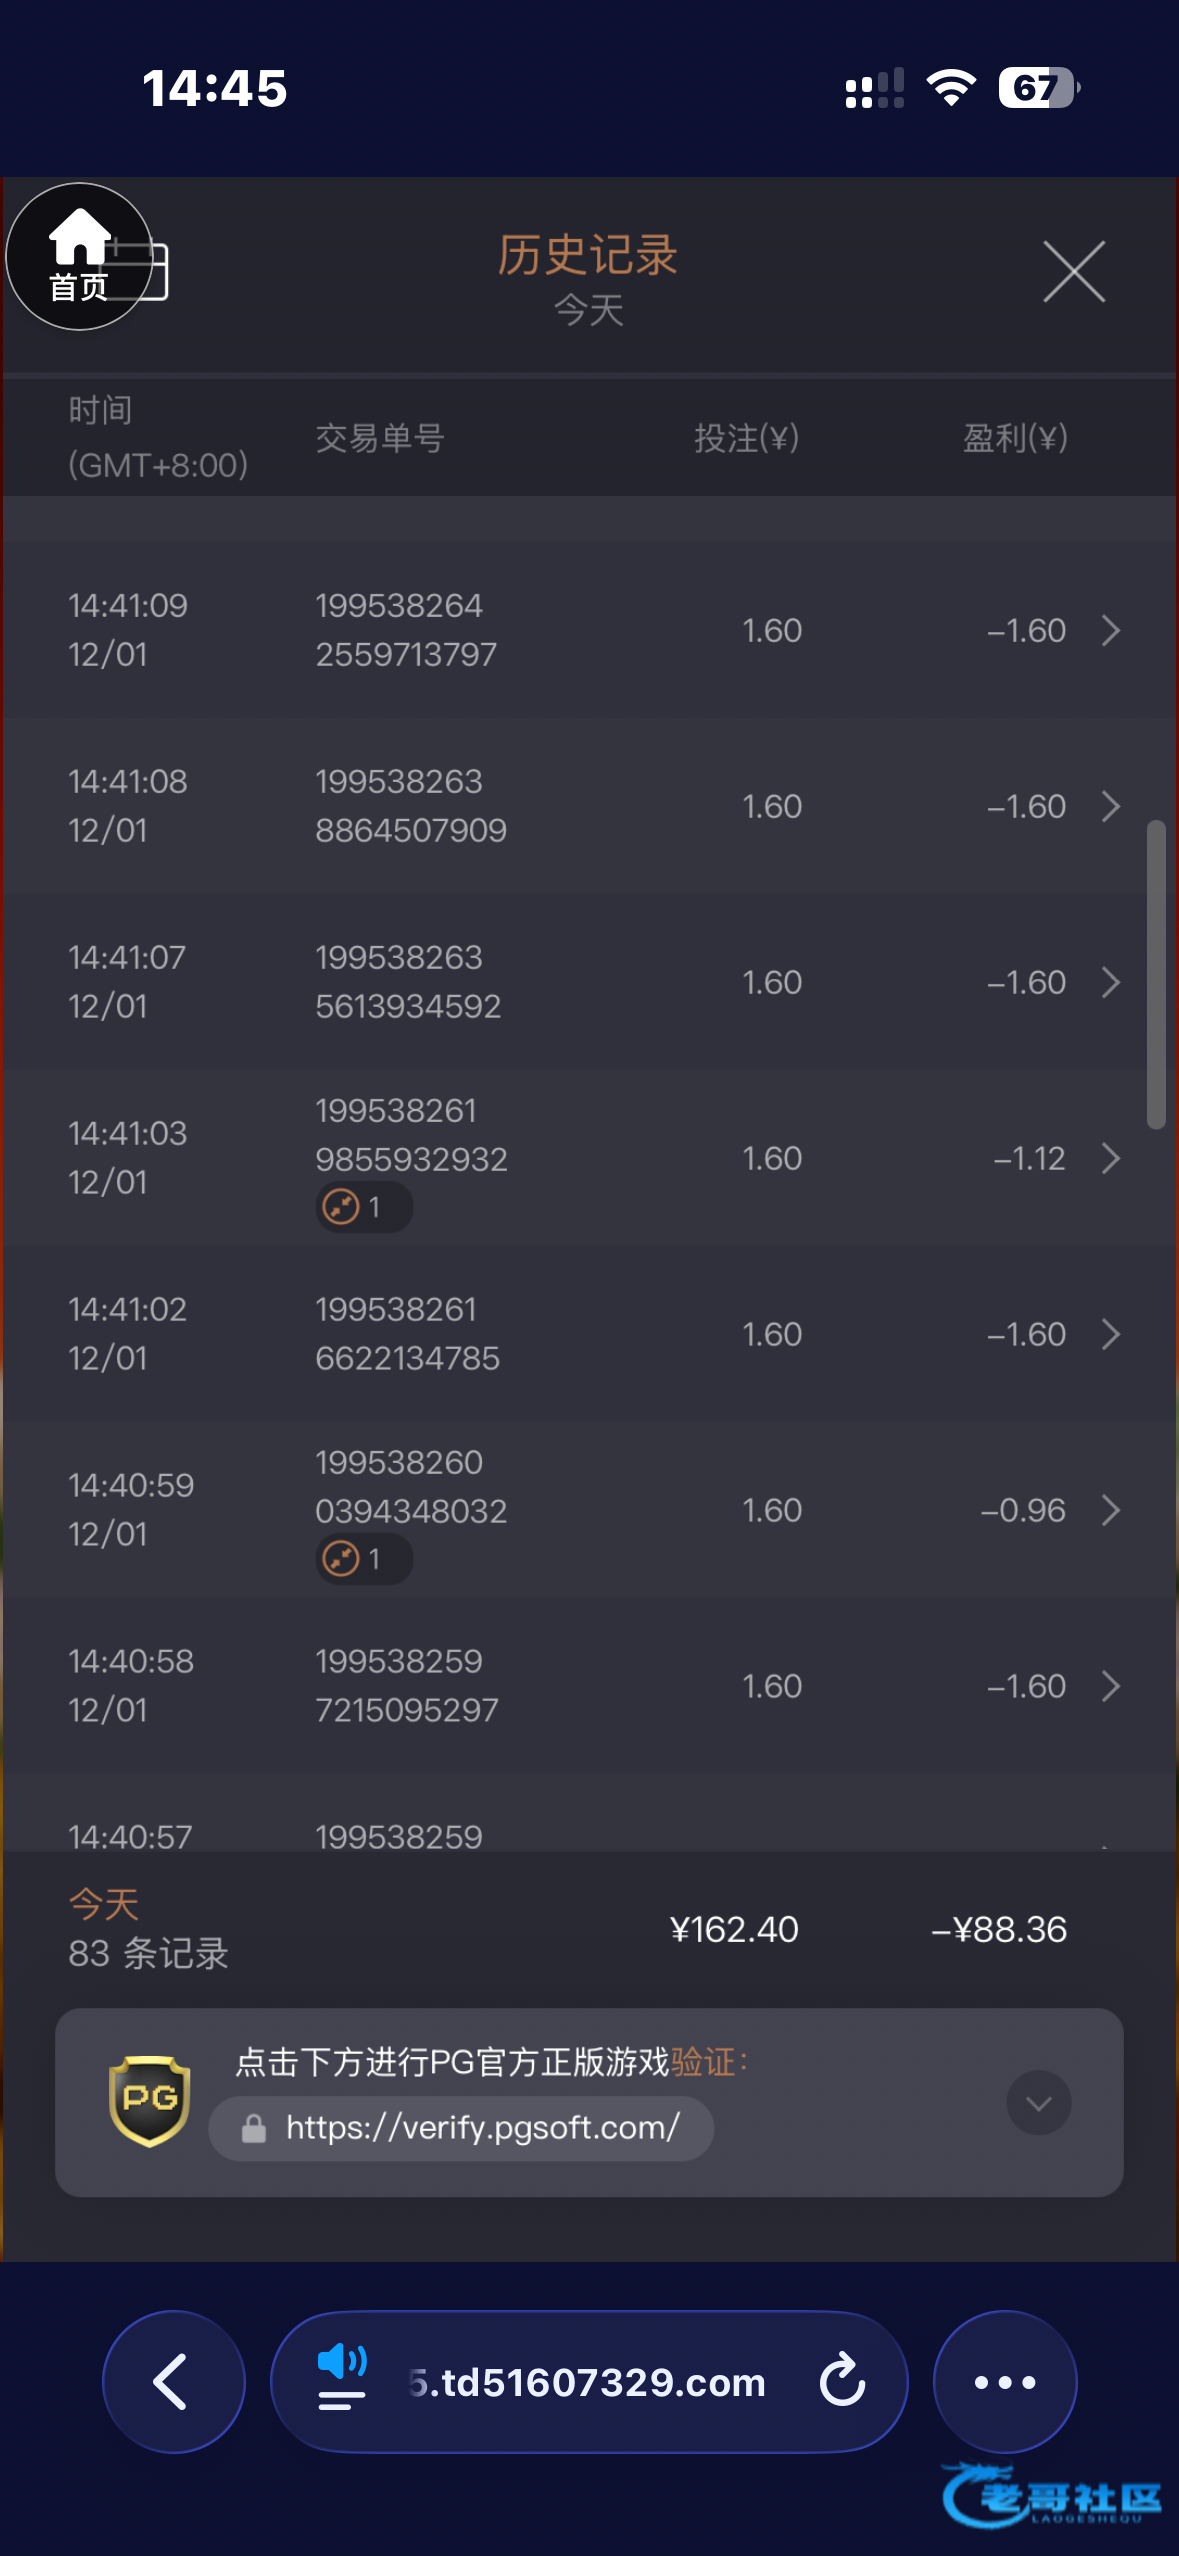Click the history list scrollbar

(1156, 975)
